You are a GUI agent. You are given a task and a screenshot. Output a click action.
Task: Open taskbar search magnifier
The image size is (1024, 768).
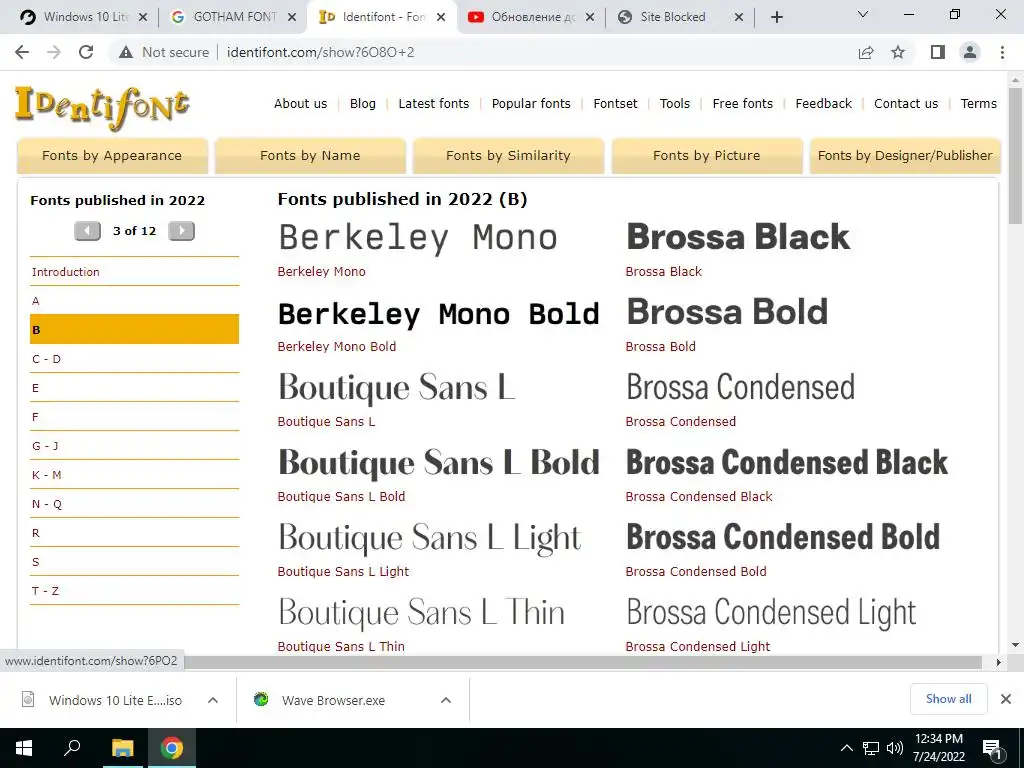(x=72, y=747)
